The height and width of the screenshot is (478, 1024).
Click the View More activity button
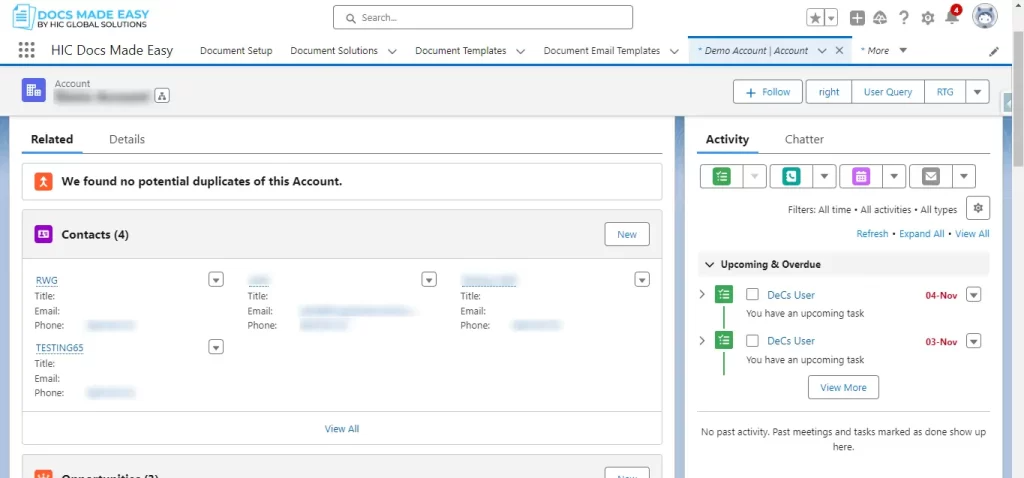(843, 387)
